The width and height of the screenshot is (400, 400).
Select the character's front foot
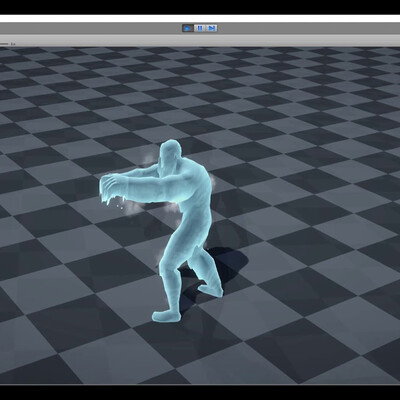tap(166, 316)
